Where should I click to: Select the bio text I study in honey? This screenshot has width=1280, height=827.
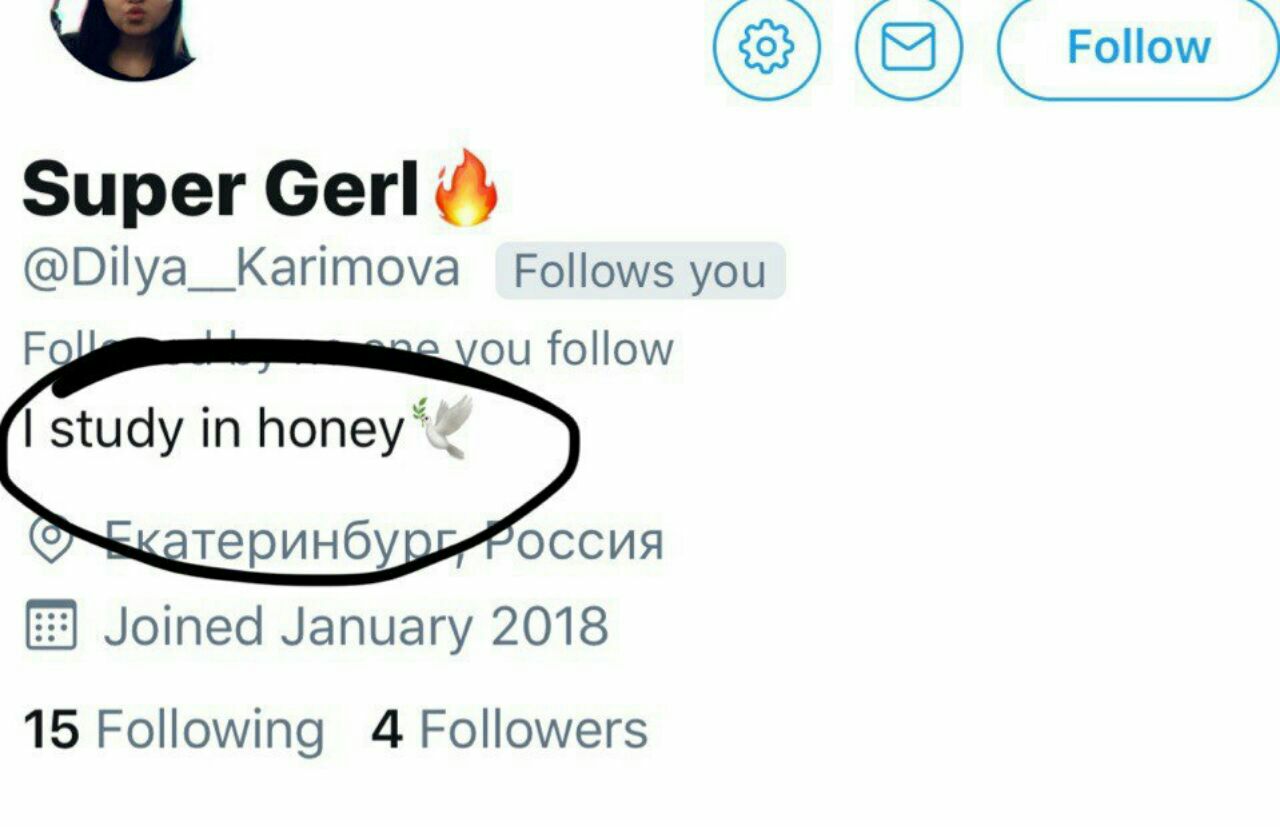[x=213, y=430]
